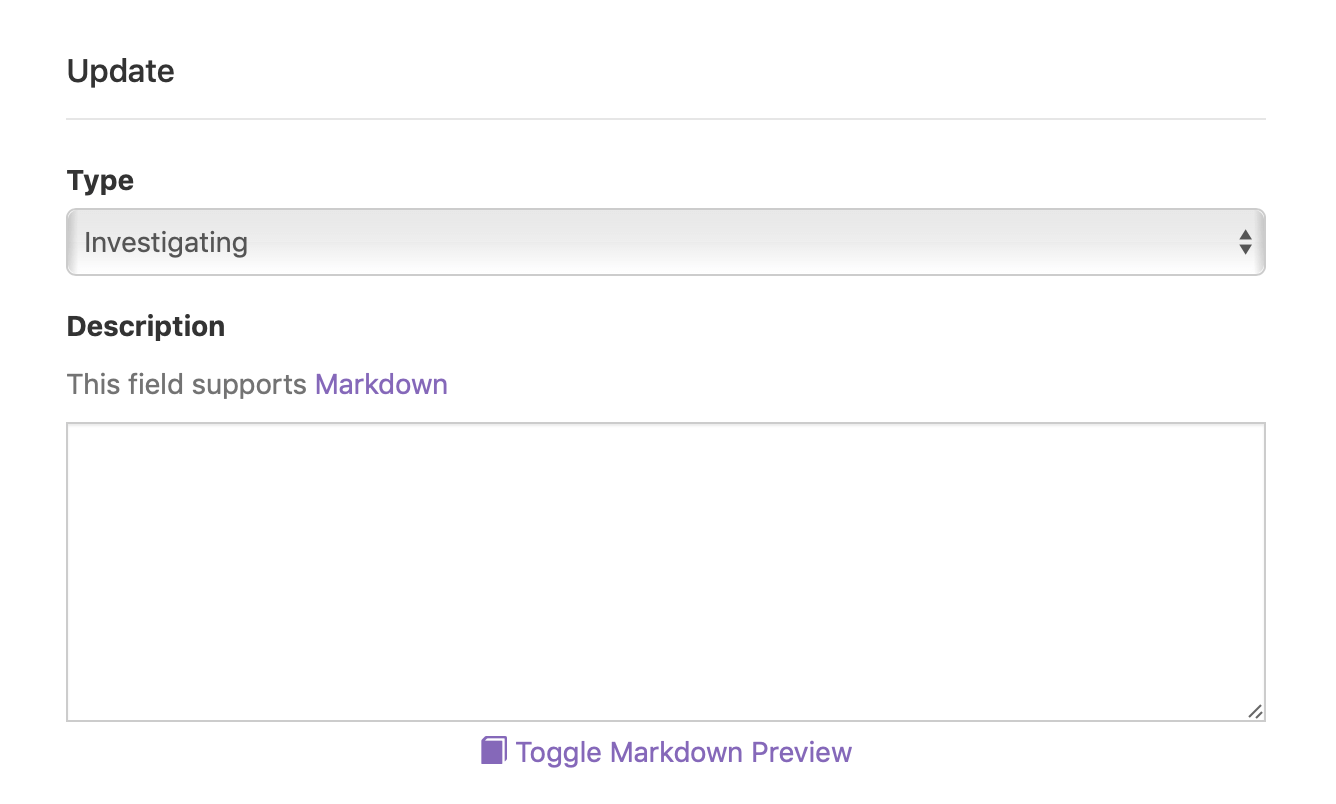Click the Type field label
This screenshot has width=1336, height=804.
tap(100, 181)
